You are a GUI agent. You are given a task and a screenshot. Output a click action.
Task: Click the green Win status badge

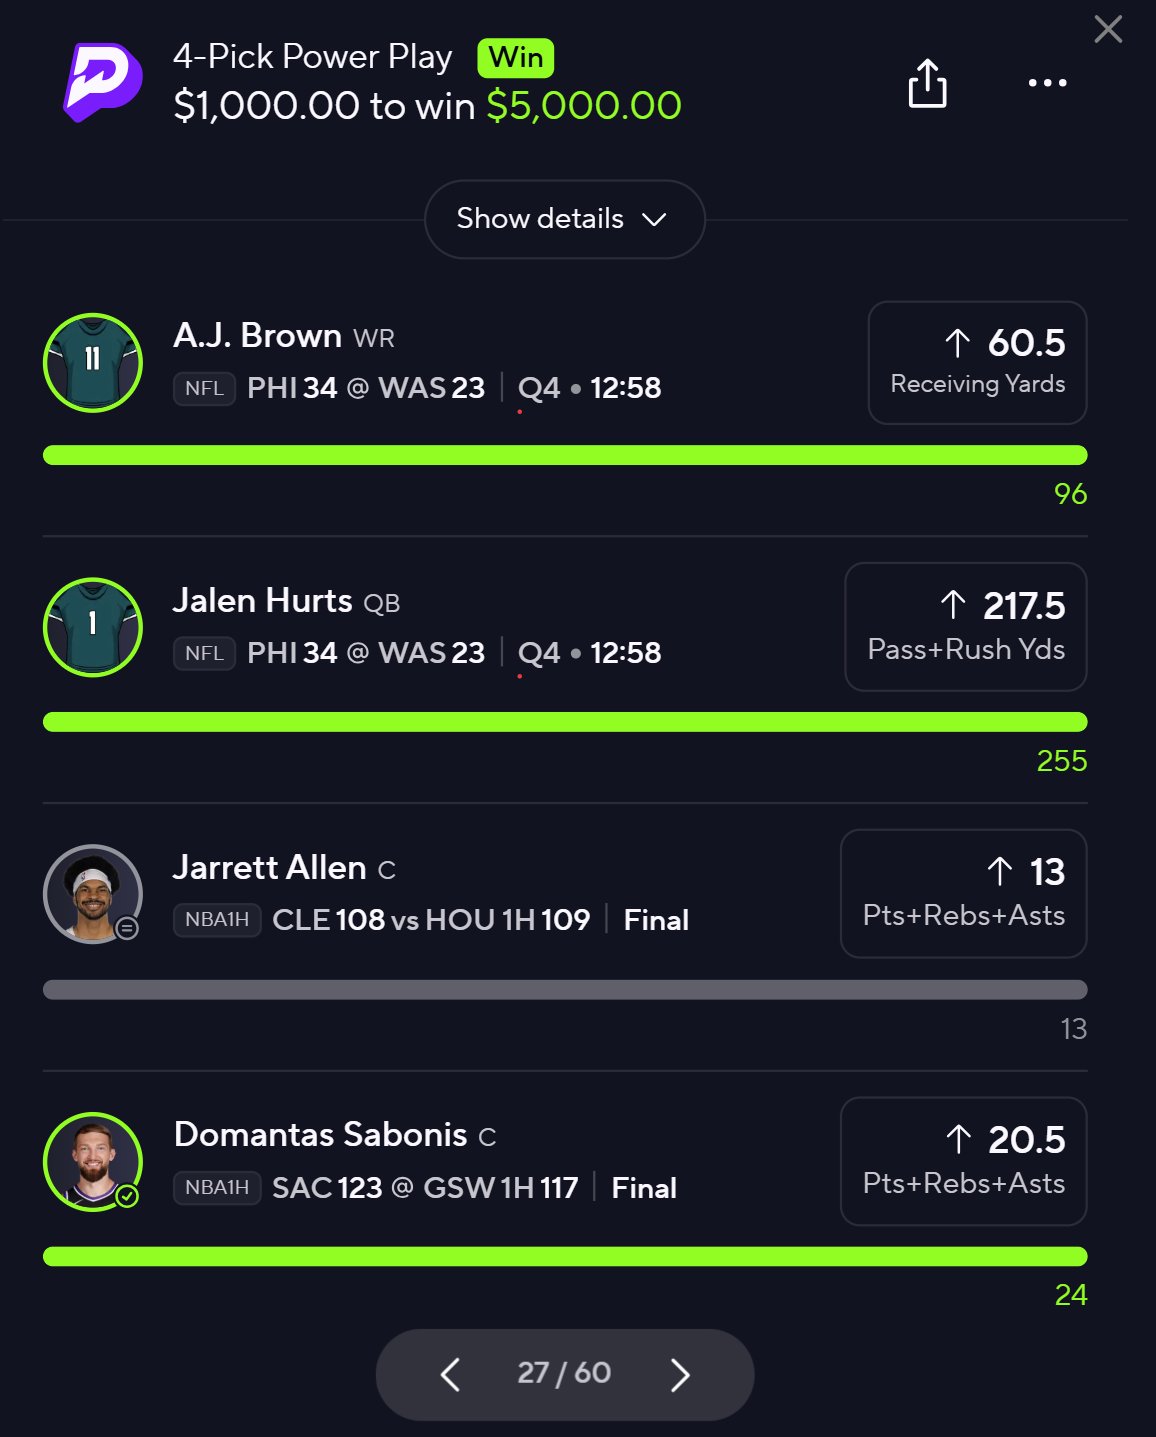[516, 57]
